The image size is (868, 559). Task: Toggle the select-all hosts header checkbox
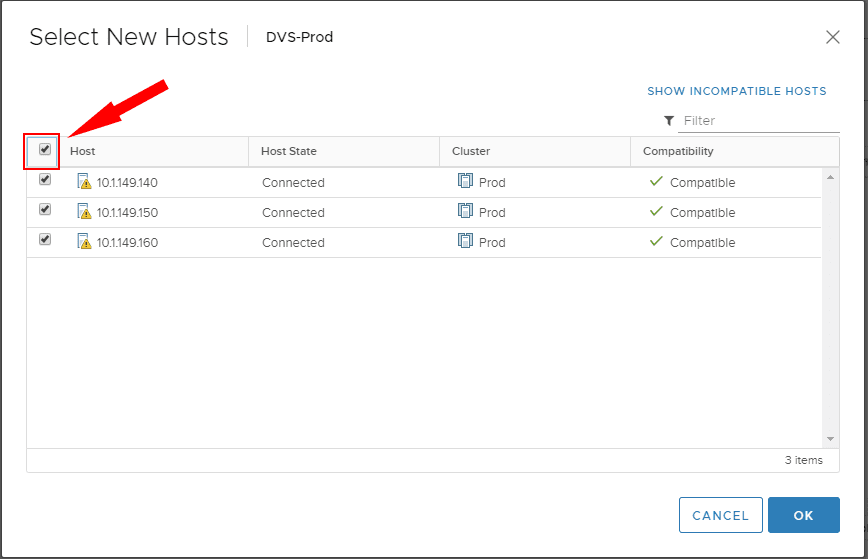click(x=45, y=149)
